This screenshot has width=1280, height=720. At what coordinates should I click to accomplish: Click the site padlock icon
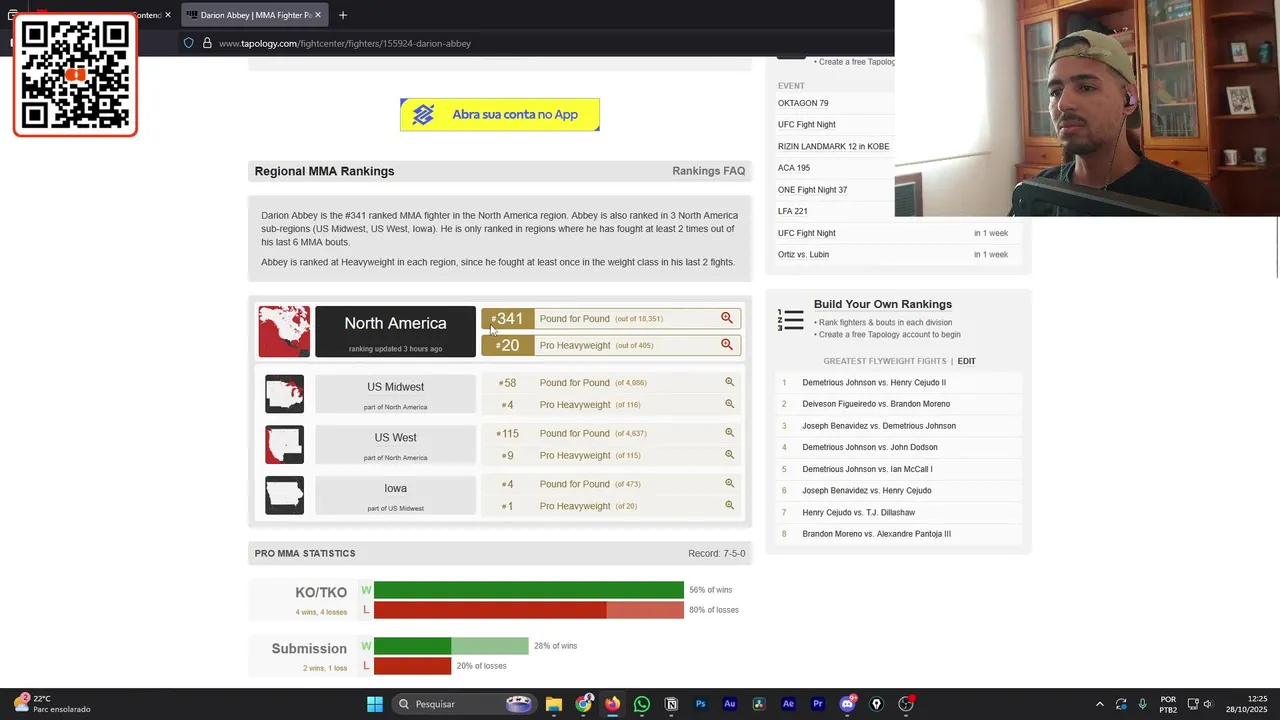coord(207,43)
